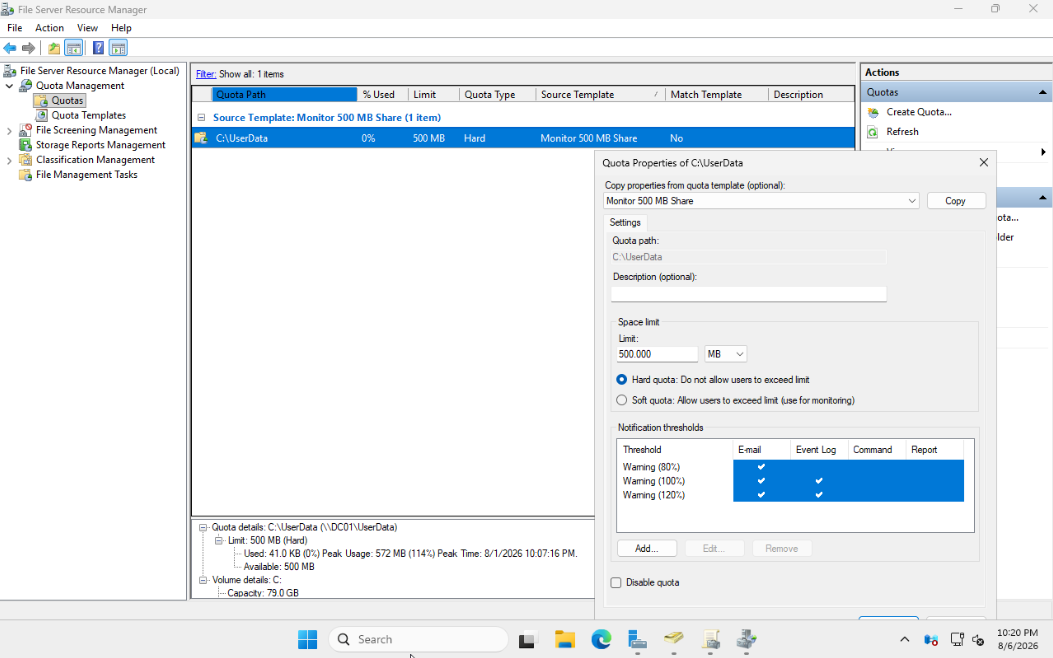The width and height of the screenshot is (1053, 658).
Task: Show hidden system tray icons chevron
Action: 905,640
